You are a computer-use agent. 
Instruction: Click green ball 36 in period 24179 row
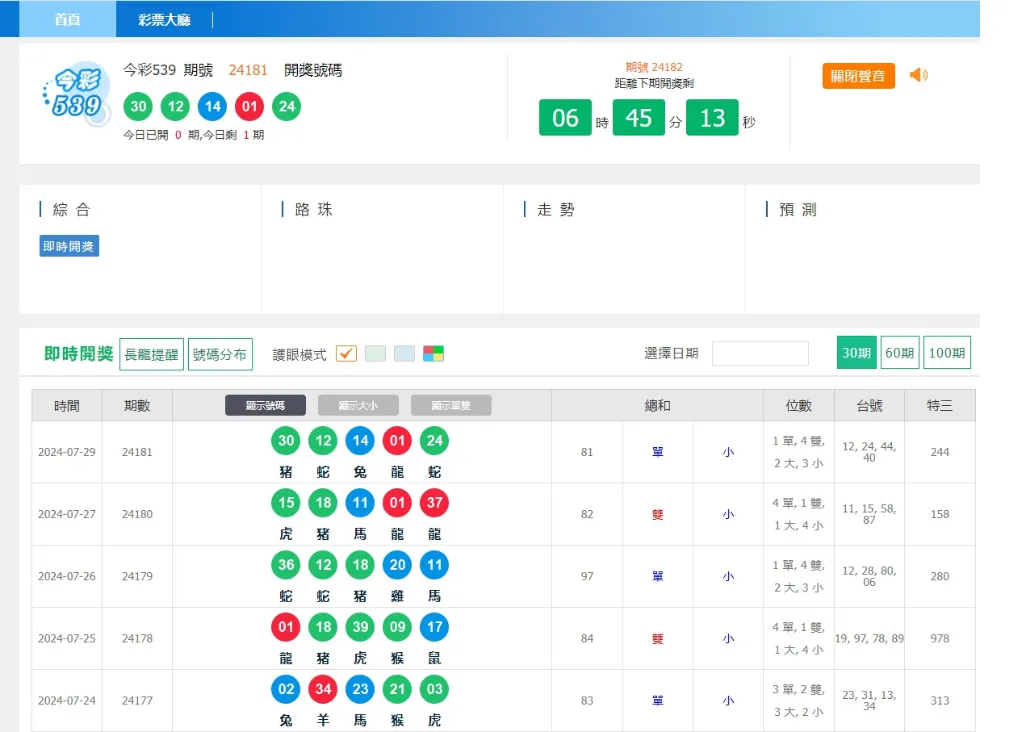click(285, 565)
